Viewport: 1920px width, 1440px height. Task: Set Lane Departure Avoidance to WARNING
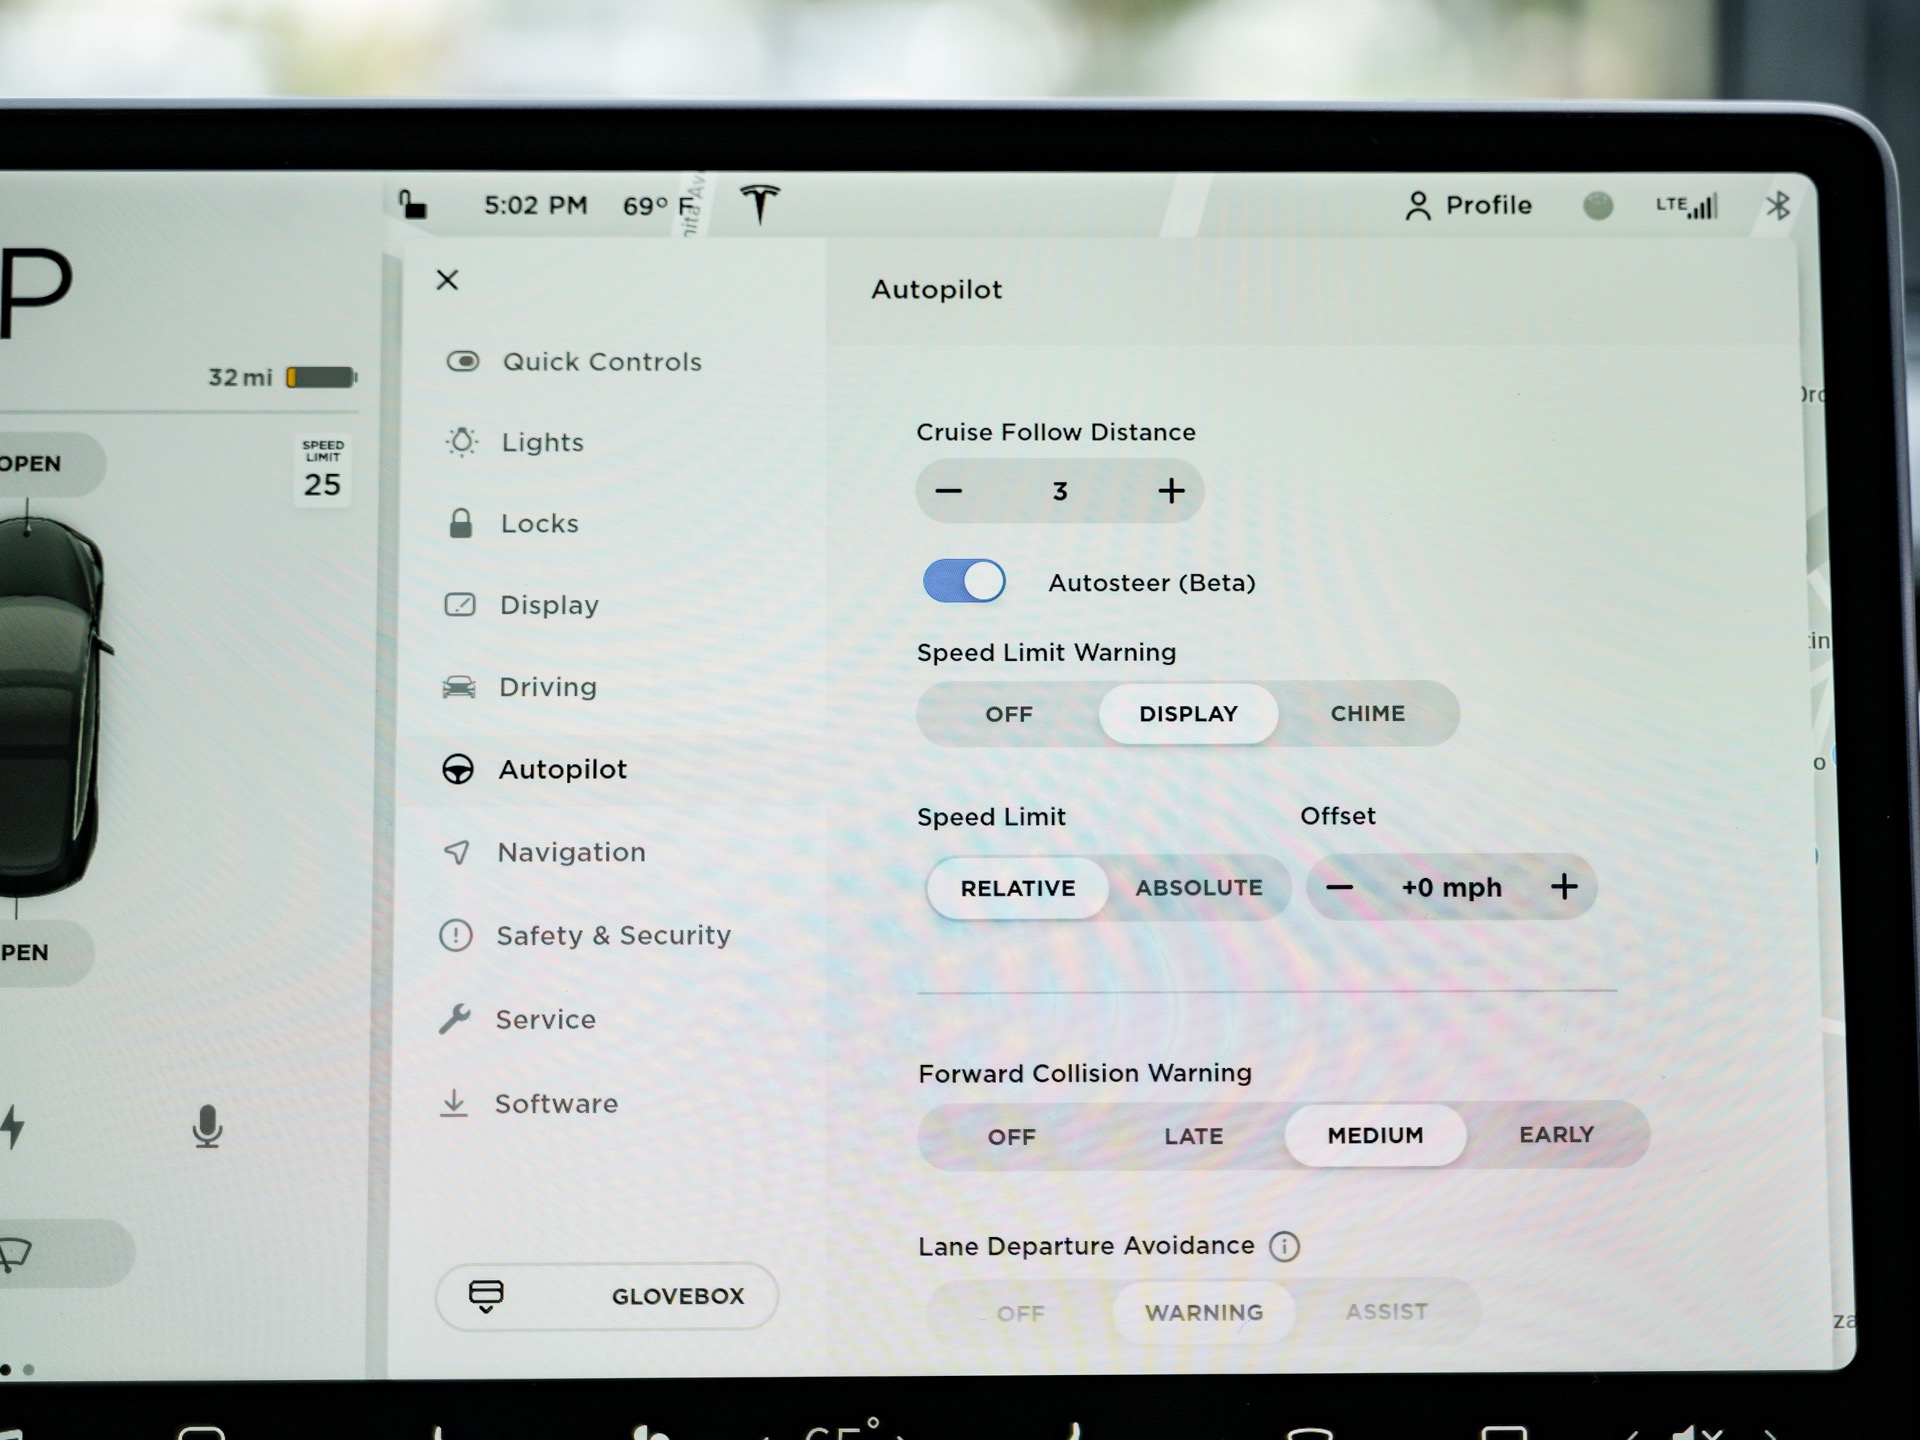[1204, 1312]
